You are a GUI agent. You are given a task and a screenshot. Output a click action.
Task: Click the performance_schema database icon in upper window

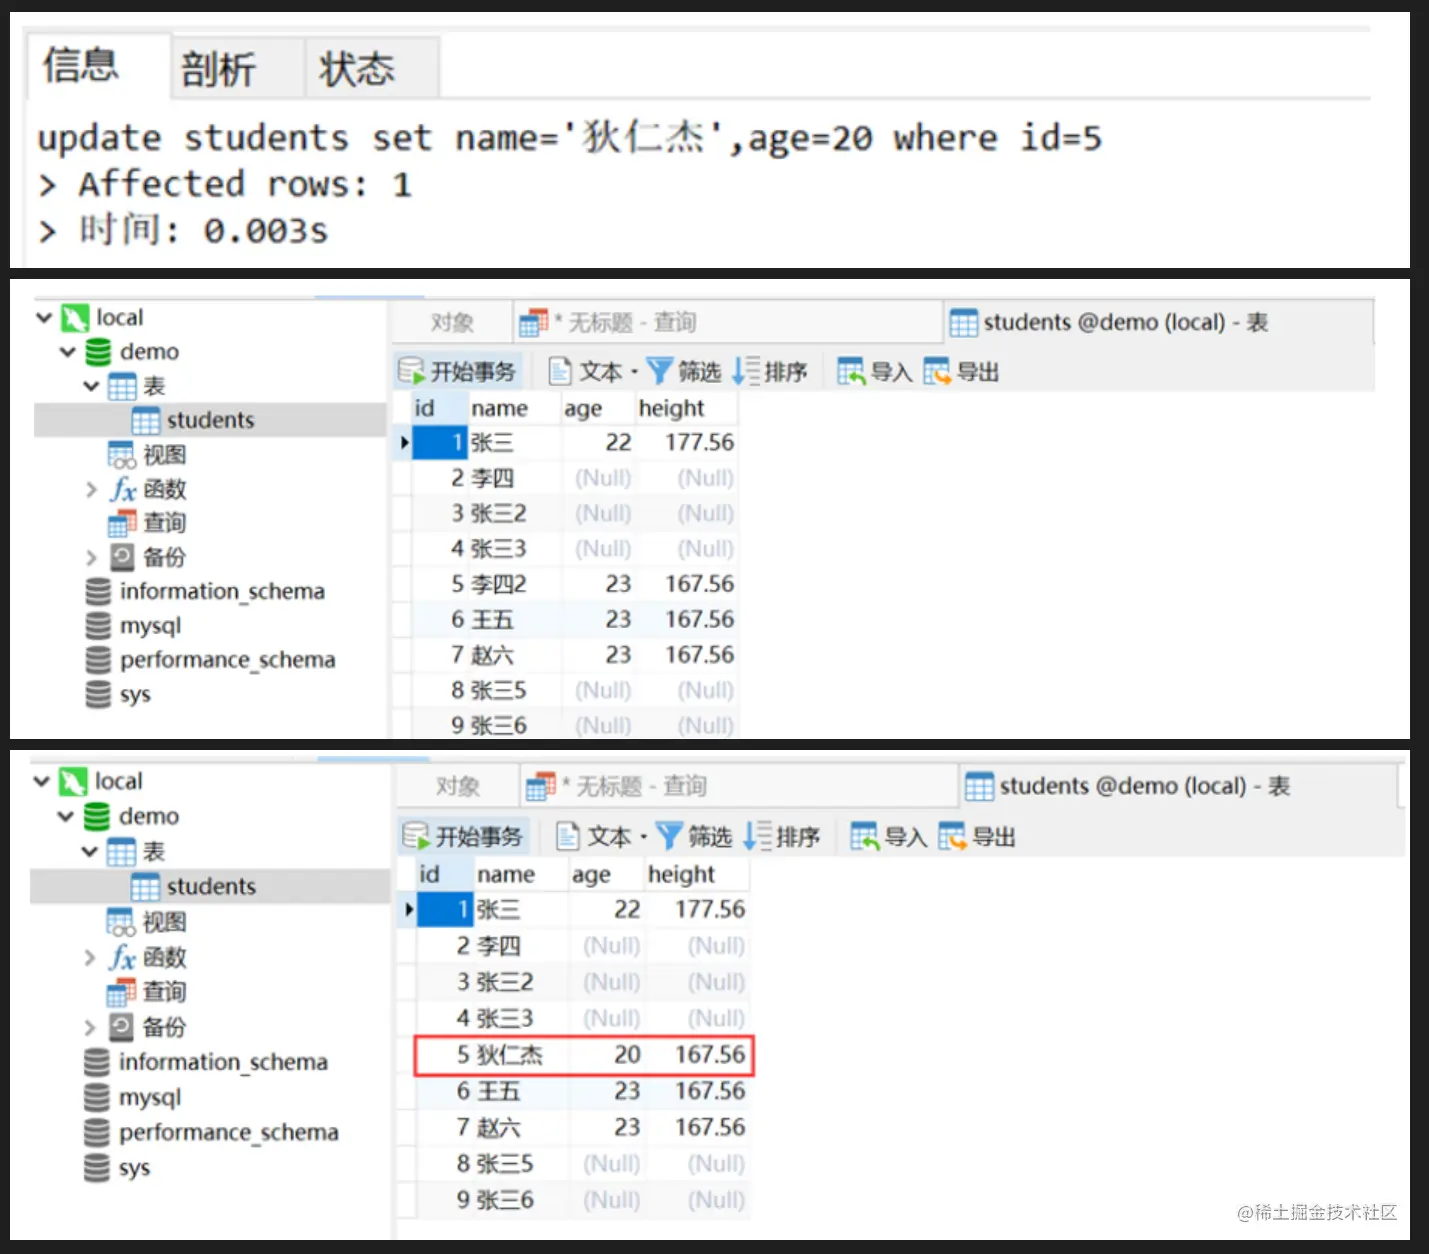pyautogui.click(x=98, y=660)
